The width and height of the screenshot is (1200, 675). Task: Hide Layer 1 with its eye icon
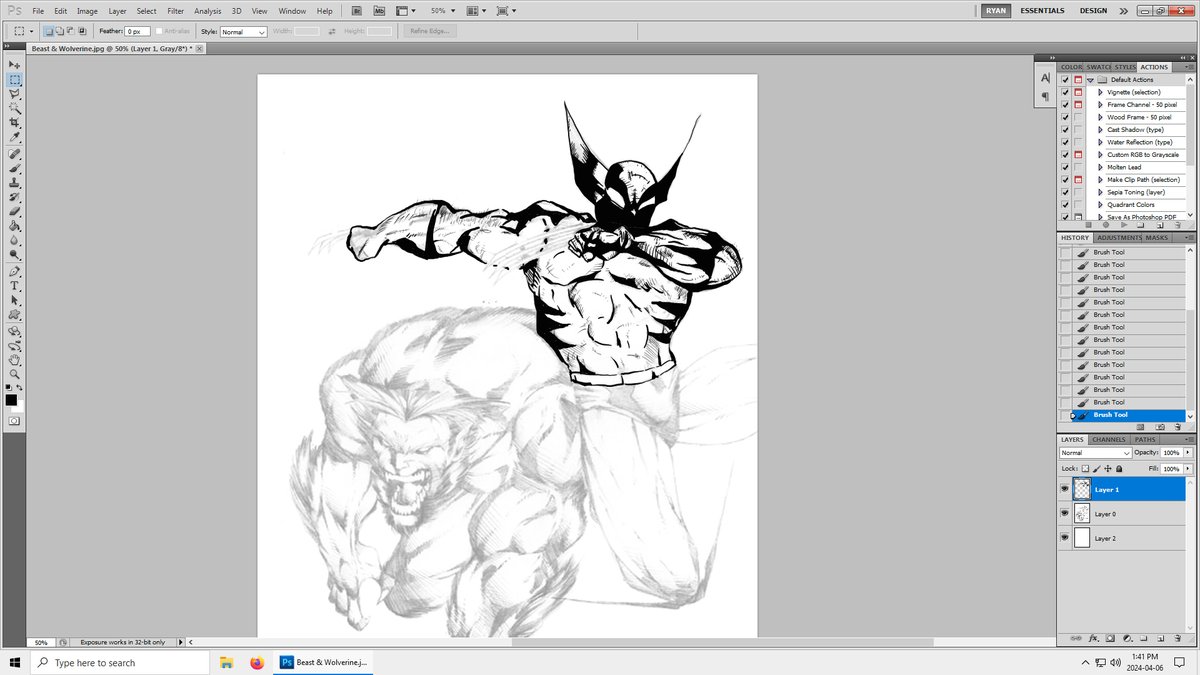click(1064, 489)
